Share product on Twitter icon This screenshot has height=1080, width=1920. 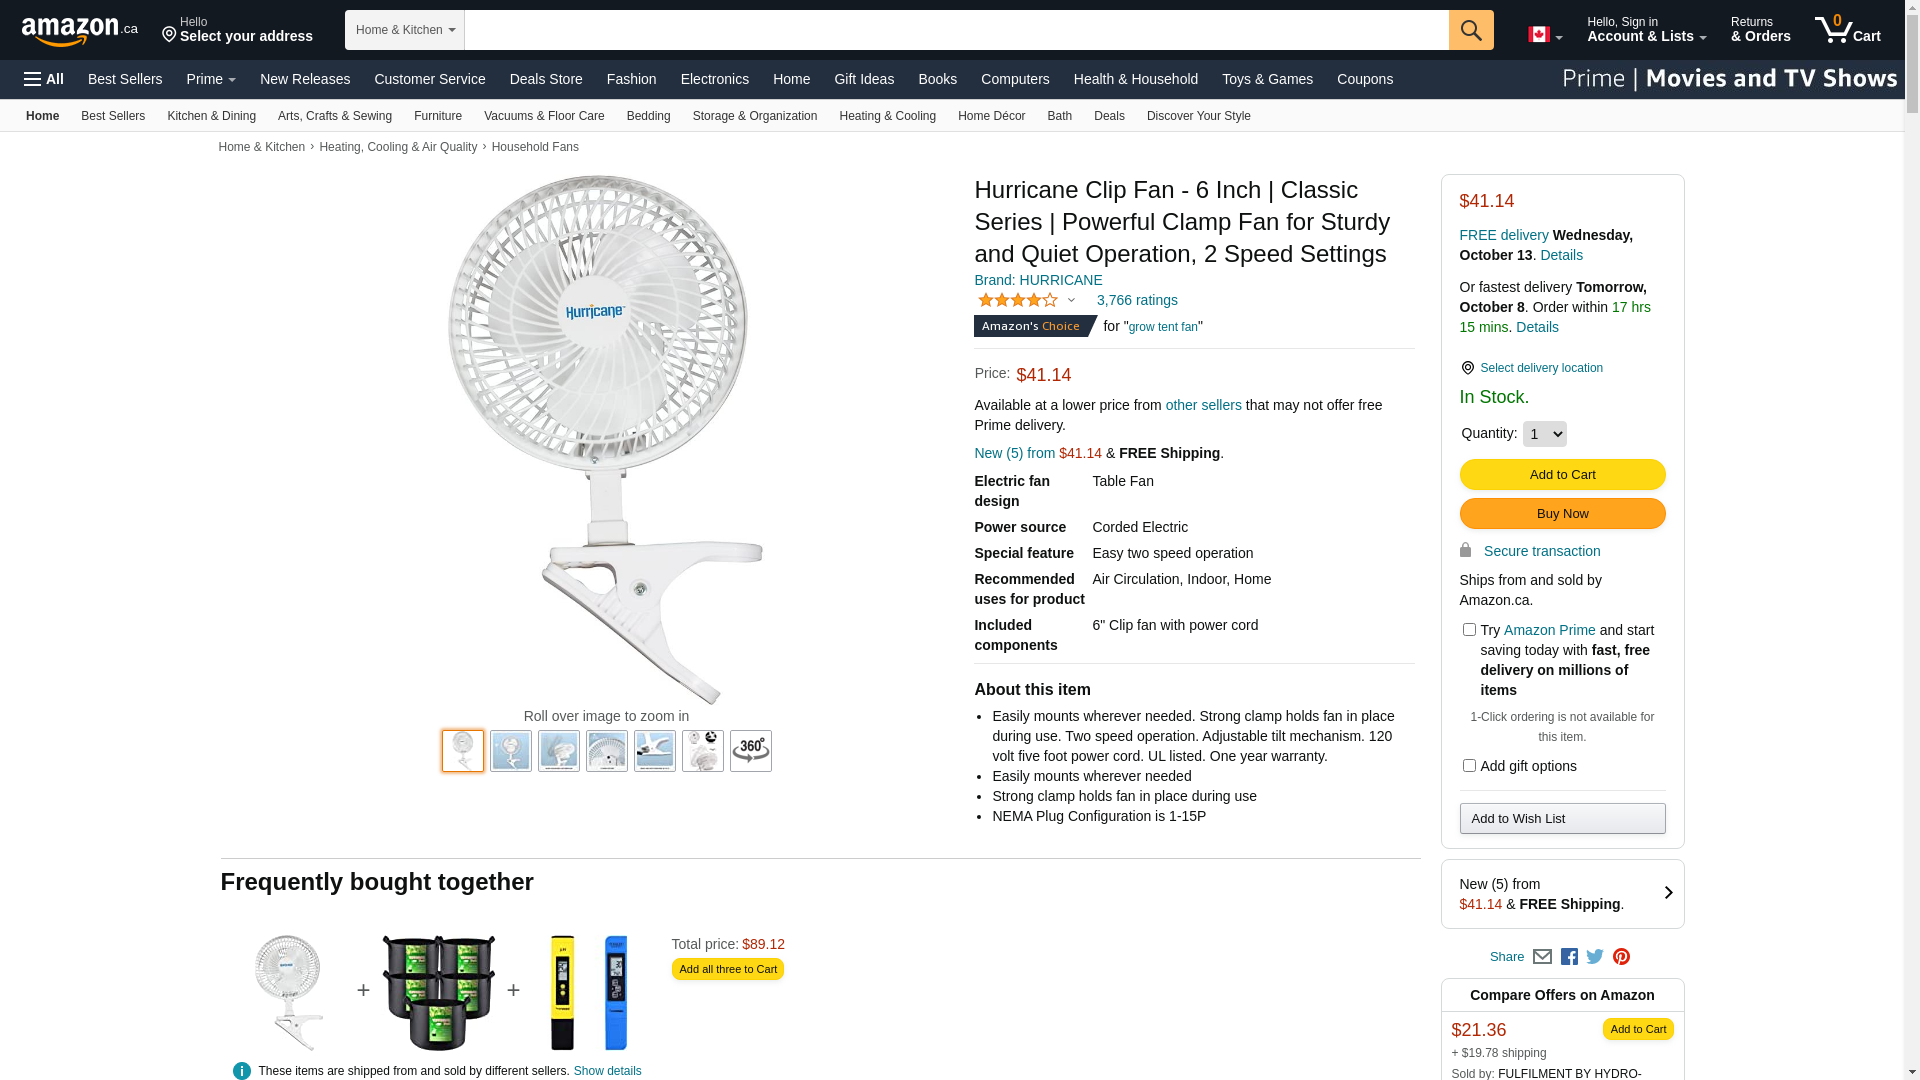coord(1595,957)
